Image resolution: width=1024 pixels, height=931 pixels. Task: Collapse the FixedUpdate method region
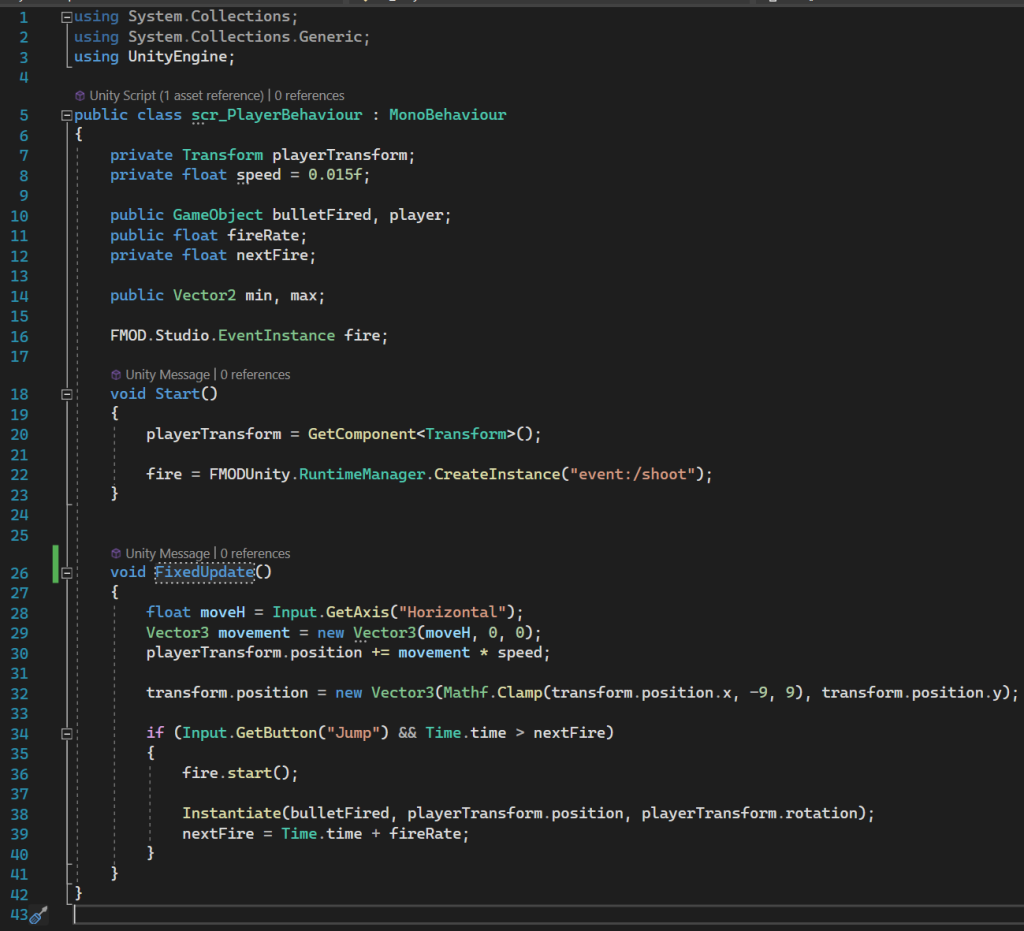click(66, 573)
